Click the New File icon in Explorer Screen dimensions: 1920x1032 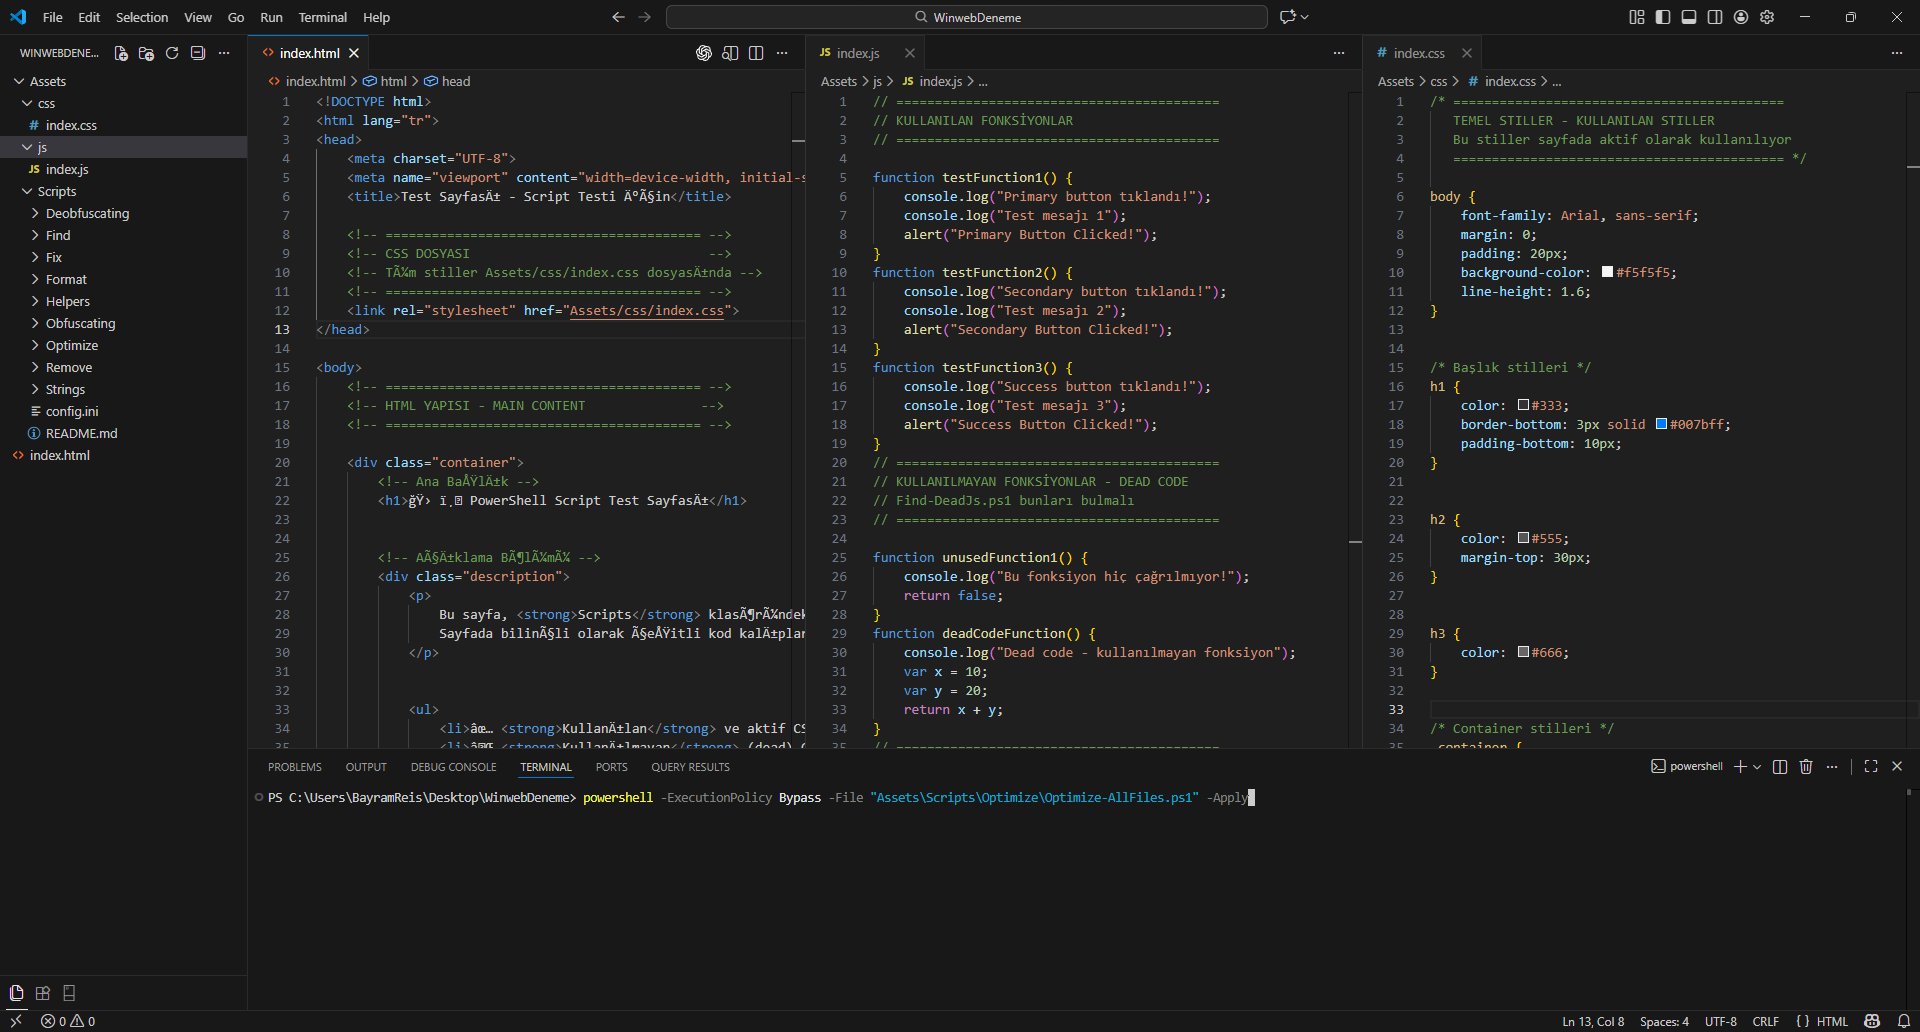tap(121, 53)
